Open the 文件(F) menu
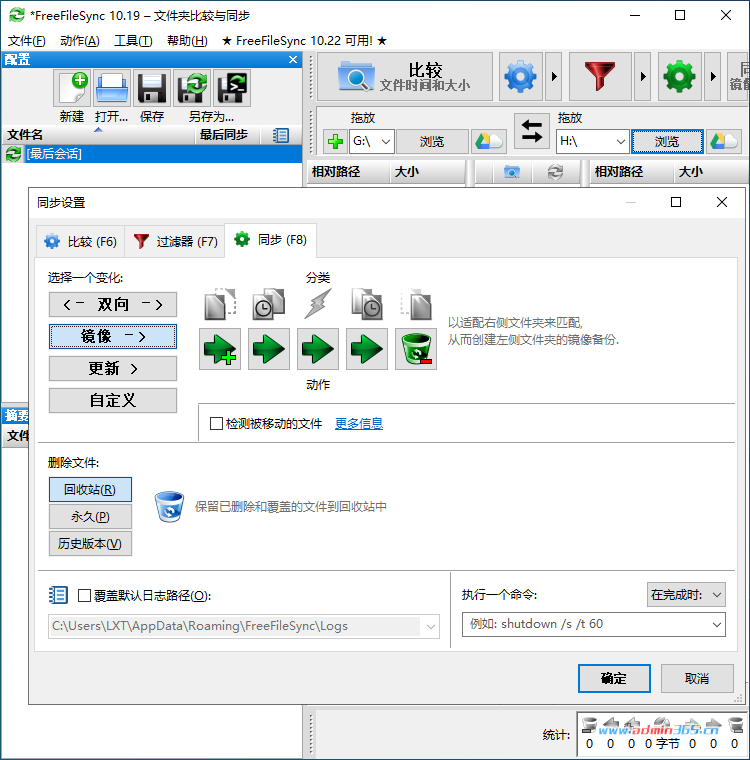The width and height of the screenshot is (750, 760). (27, 41)
